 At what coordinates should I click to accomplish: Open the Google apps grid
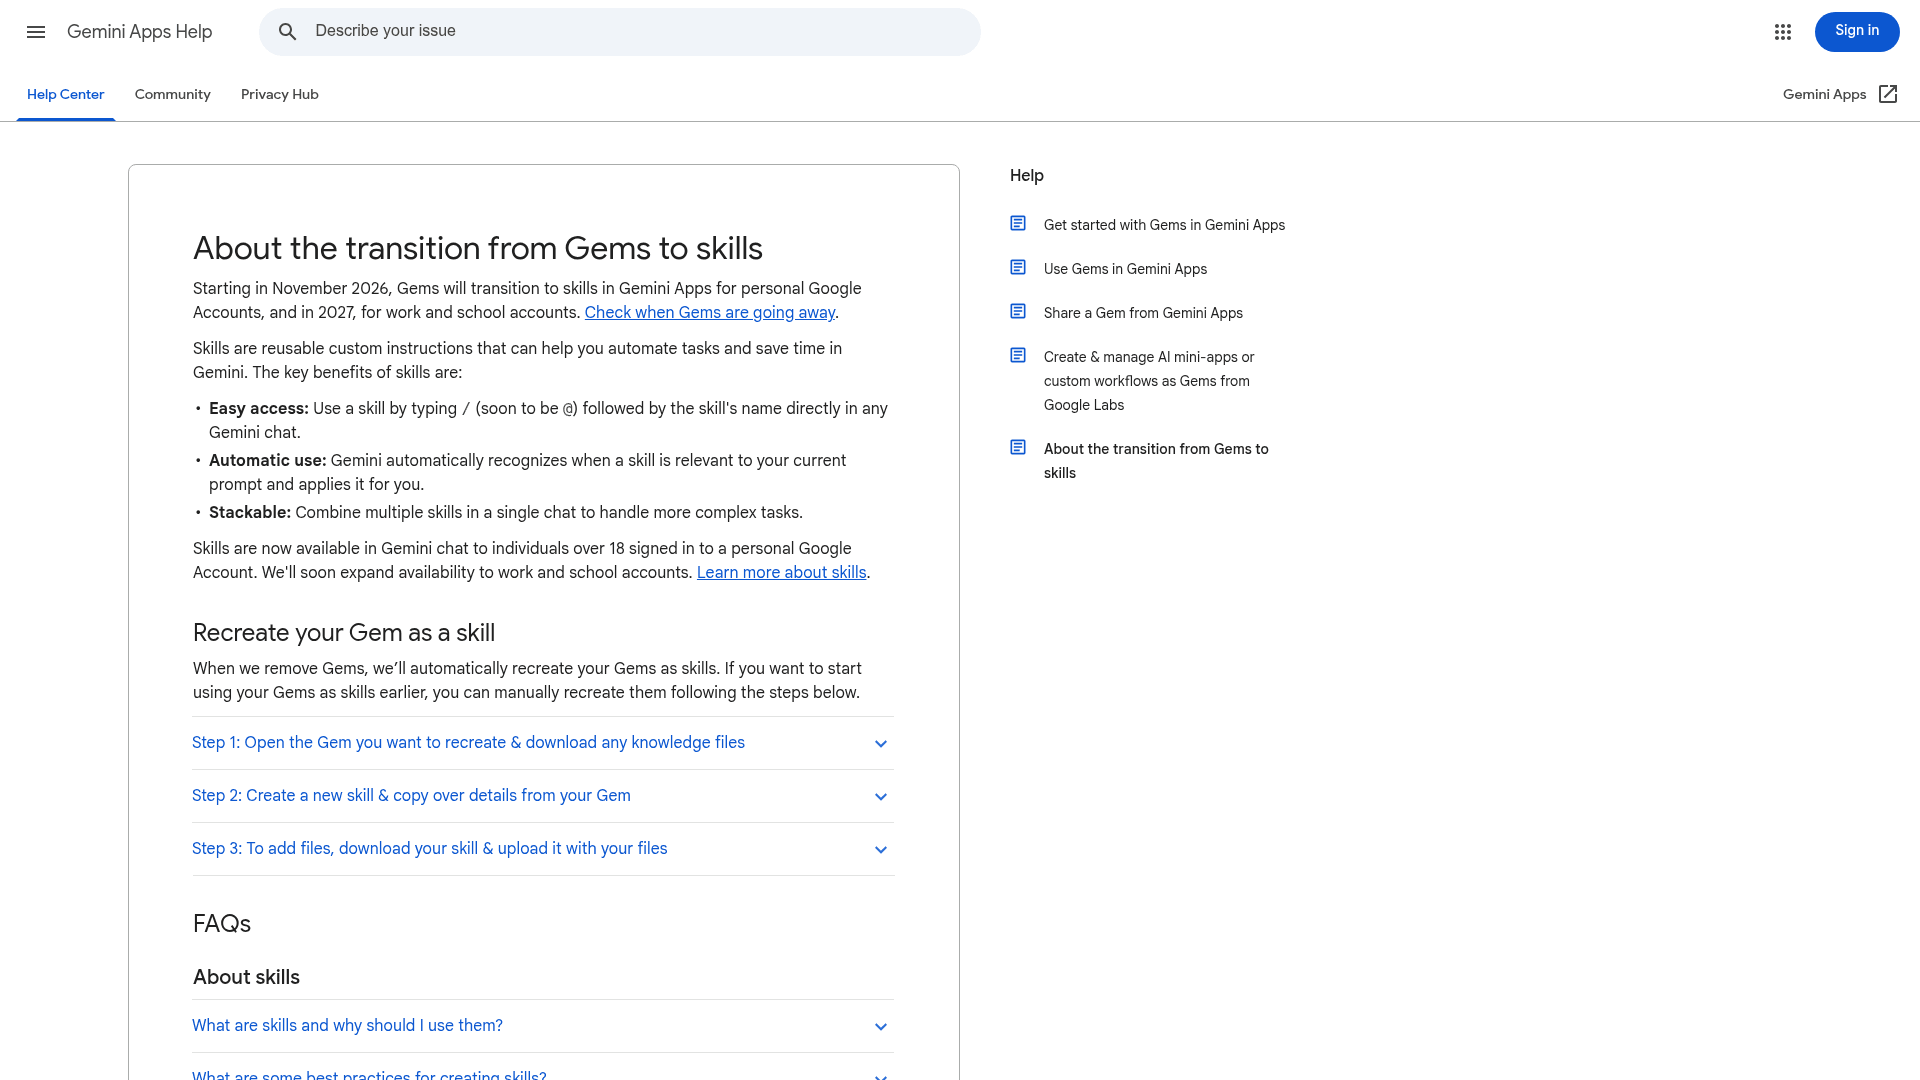click(x=1783, y=32)
